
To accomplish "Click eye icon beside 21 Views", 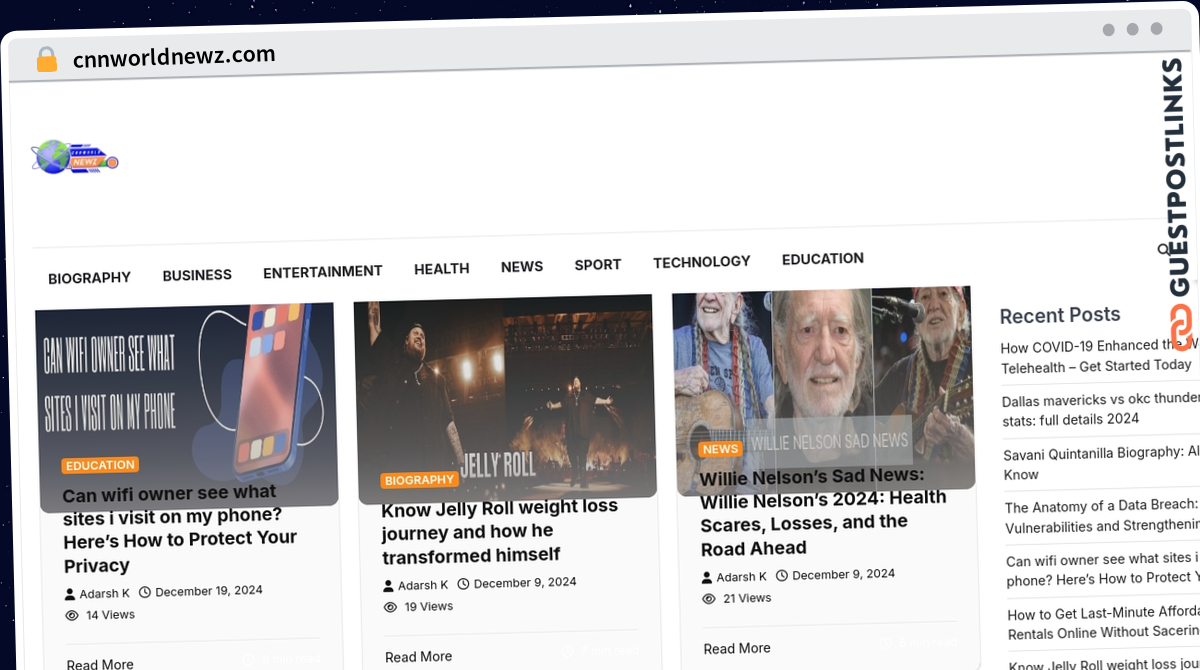I will click(709, 599).
